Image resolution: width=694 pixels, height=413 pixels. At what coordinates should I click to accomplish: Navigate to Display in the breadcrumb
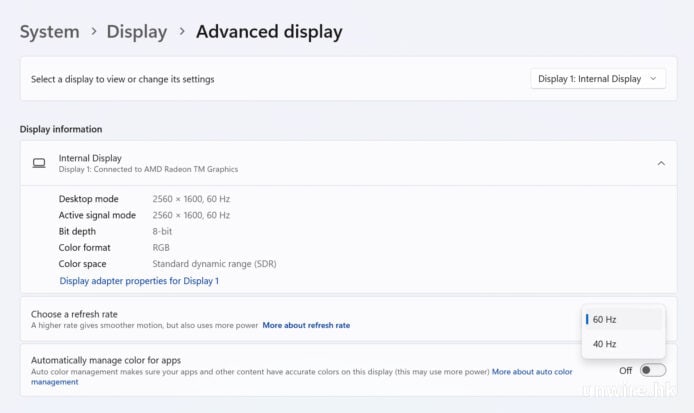[x=137, y=32]
